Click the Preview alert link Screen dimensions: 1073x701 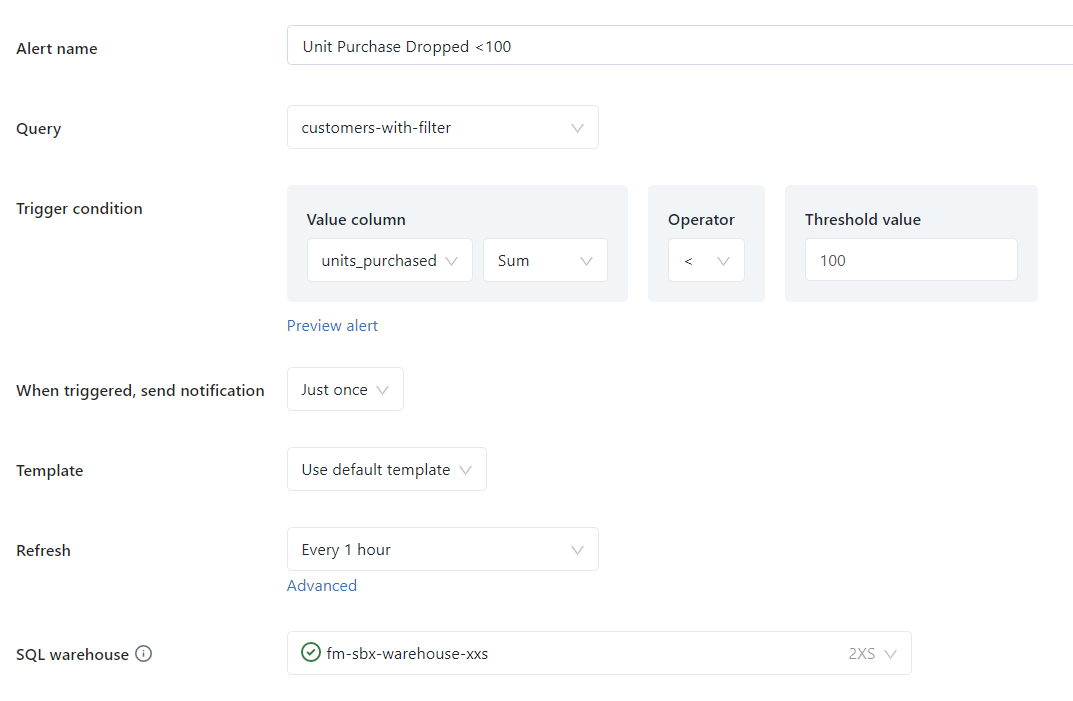tap(332, 326)
